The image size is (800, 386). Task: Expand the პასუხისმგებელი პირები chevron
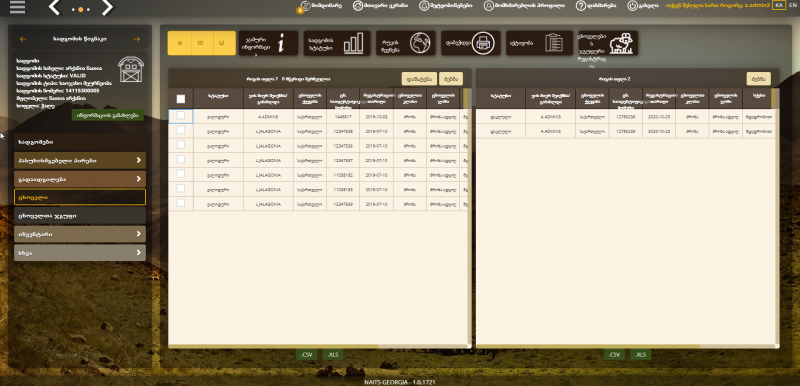(x=138, y=161)
